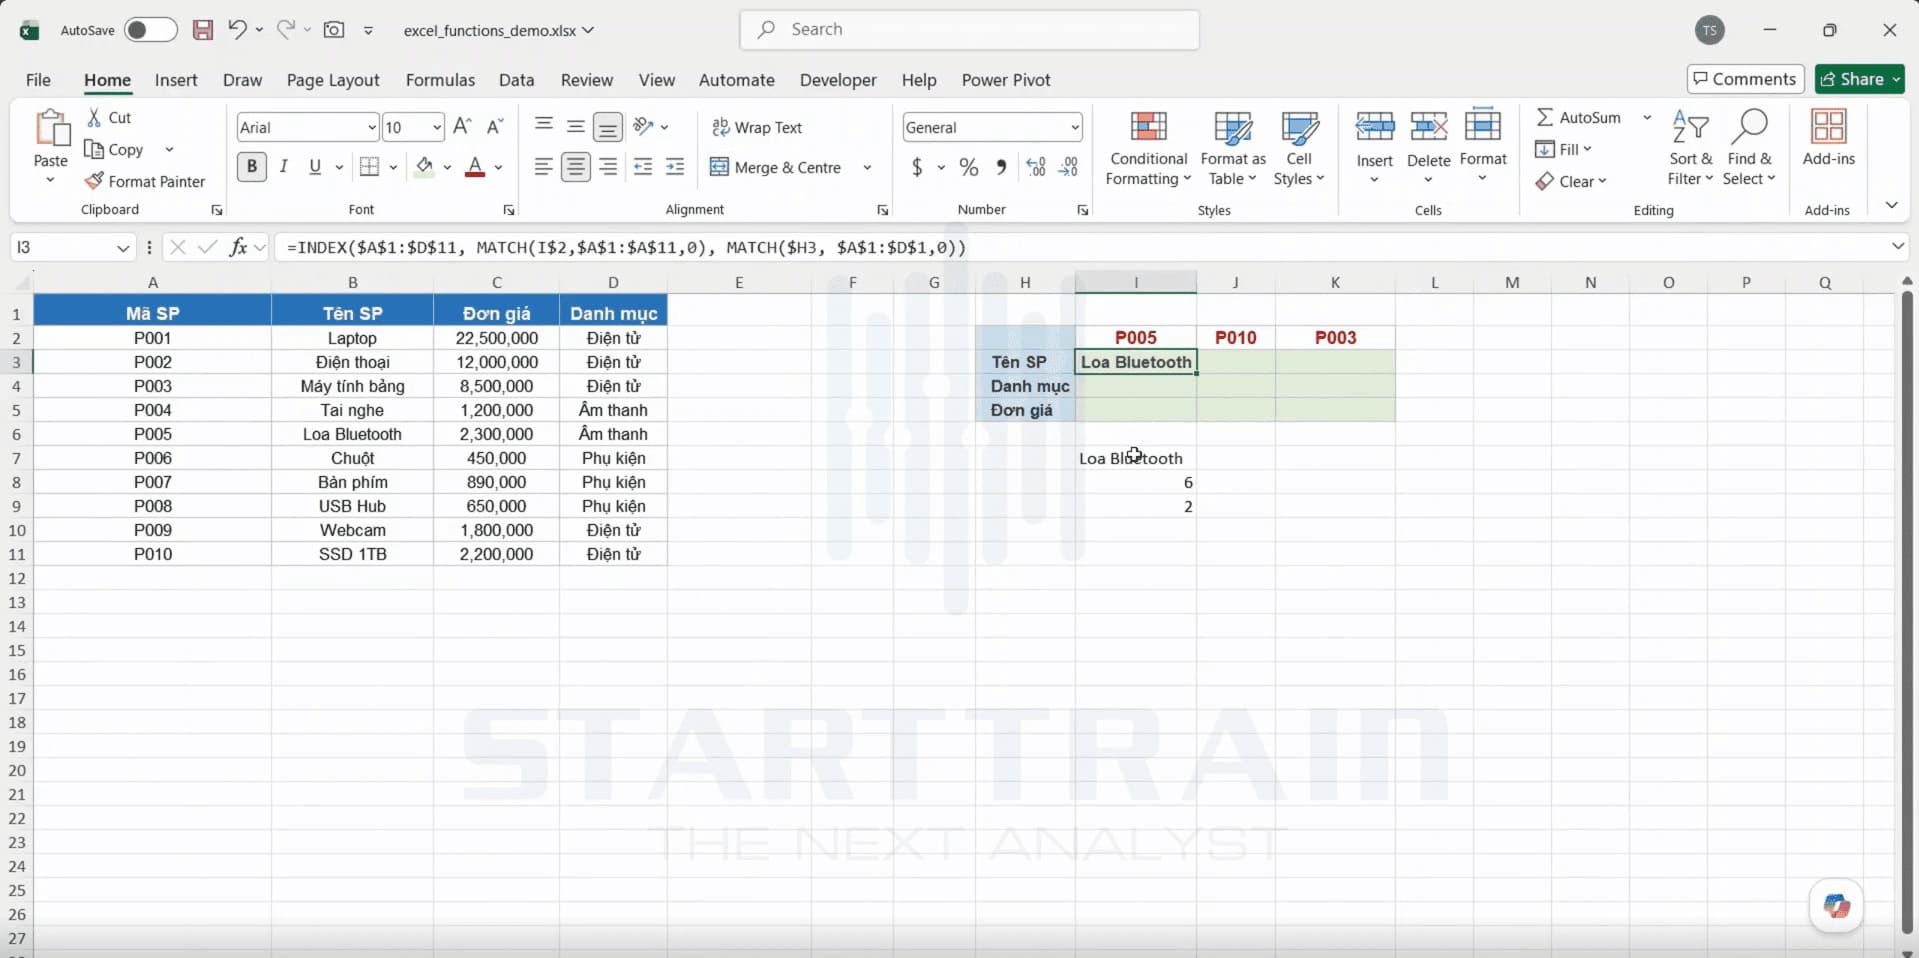This screenshot has height=958, width=1919.
Task: Click the Share button
Action: 1860,79
